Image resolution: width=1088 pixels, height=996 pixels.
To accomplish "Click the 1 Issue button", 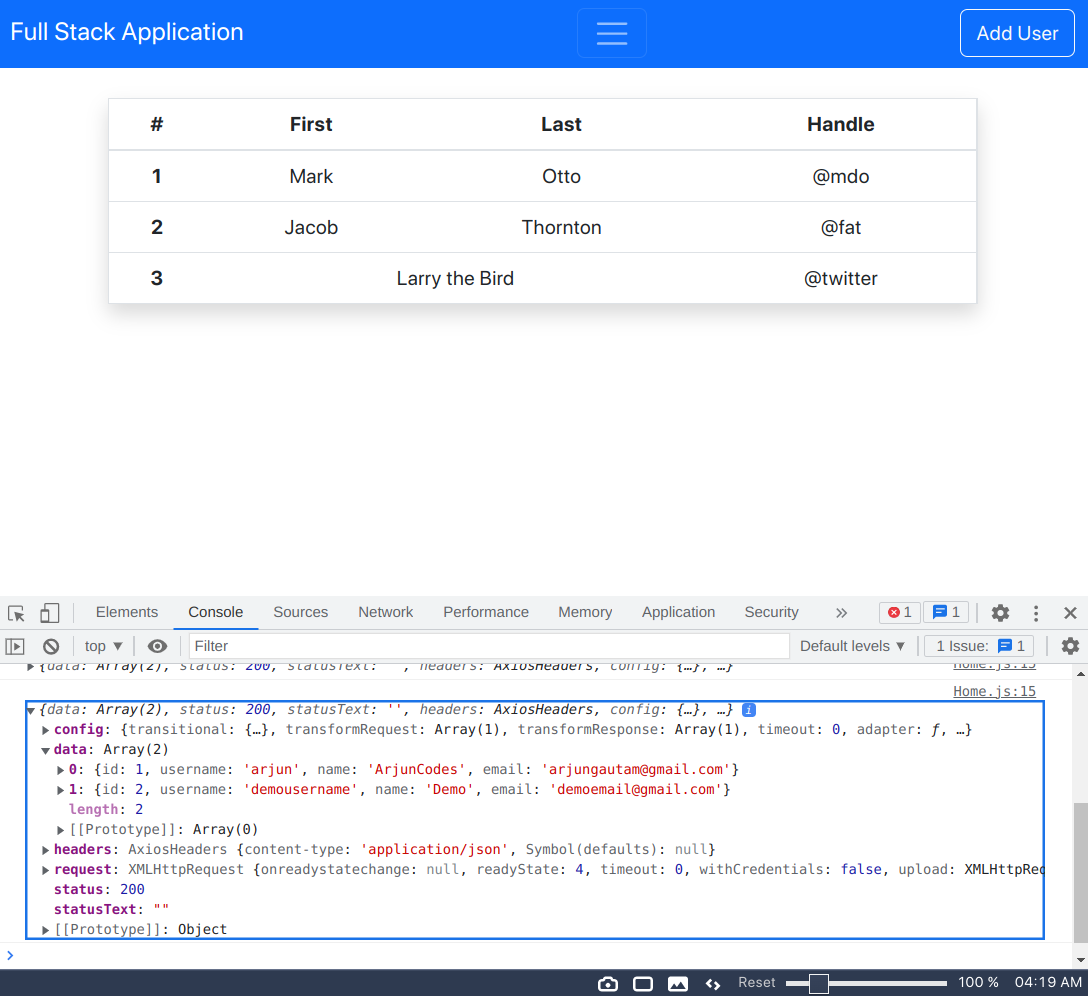I will click(x=979, y=646).
